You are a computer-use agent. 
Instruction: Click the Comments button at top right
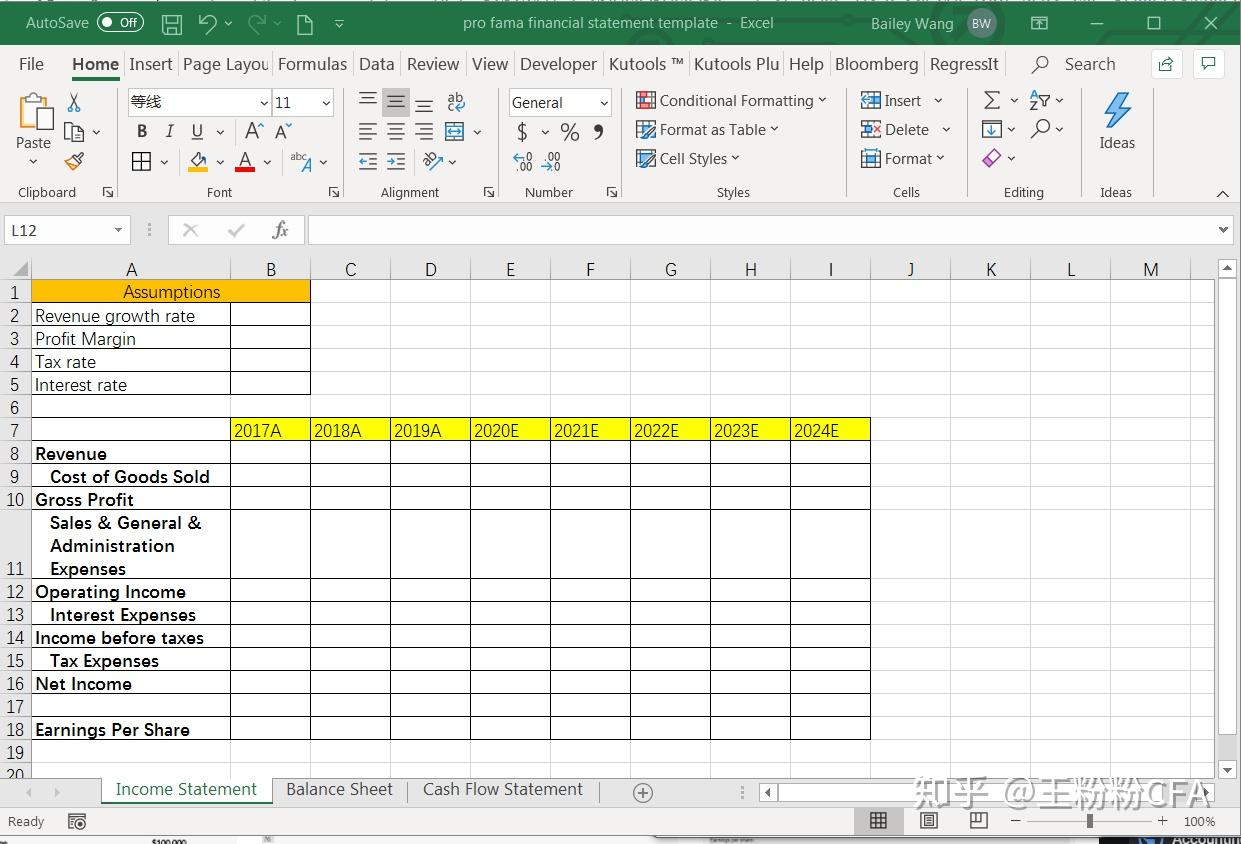coord(1209,64)
